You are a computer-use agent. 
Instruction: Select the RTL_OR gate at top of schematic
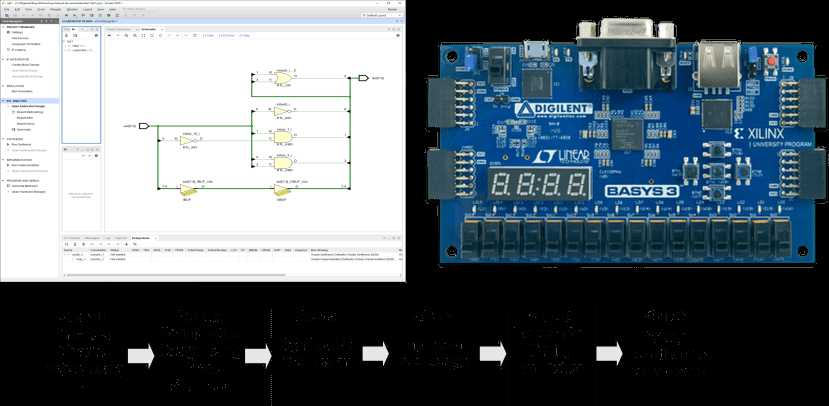pos(283,78)
